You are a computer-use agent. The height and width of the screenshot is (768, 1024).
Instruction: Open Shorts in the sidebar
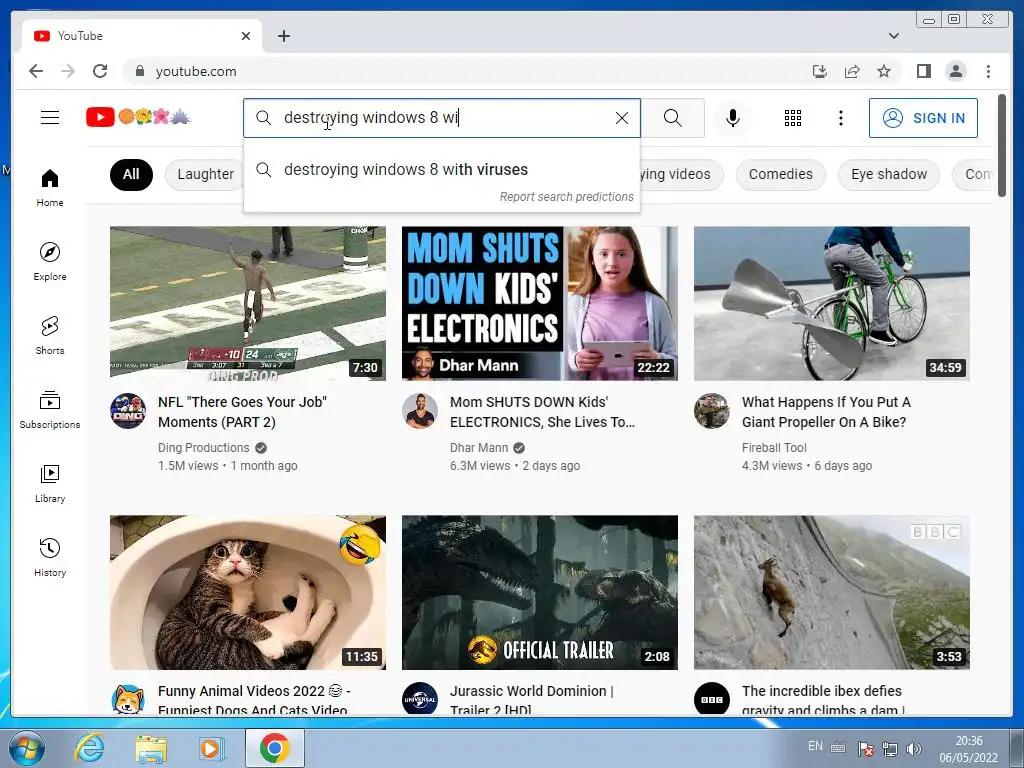(50, 335)
